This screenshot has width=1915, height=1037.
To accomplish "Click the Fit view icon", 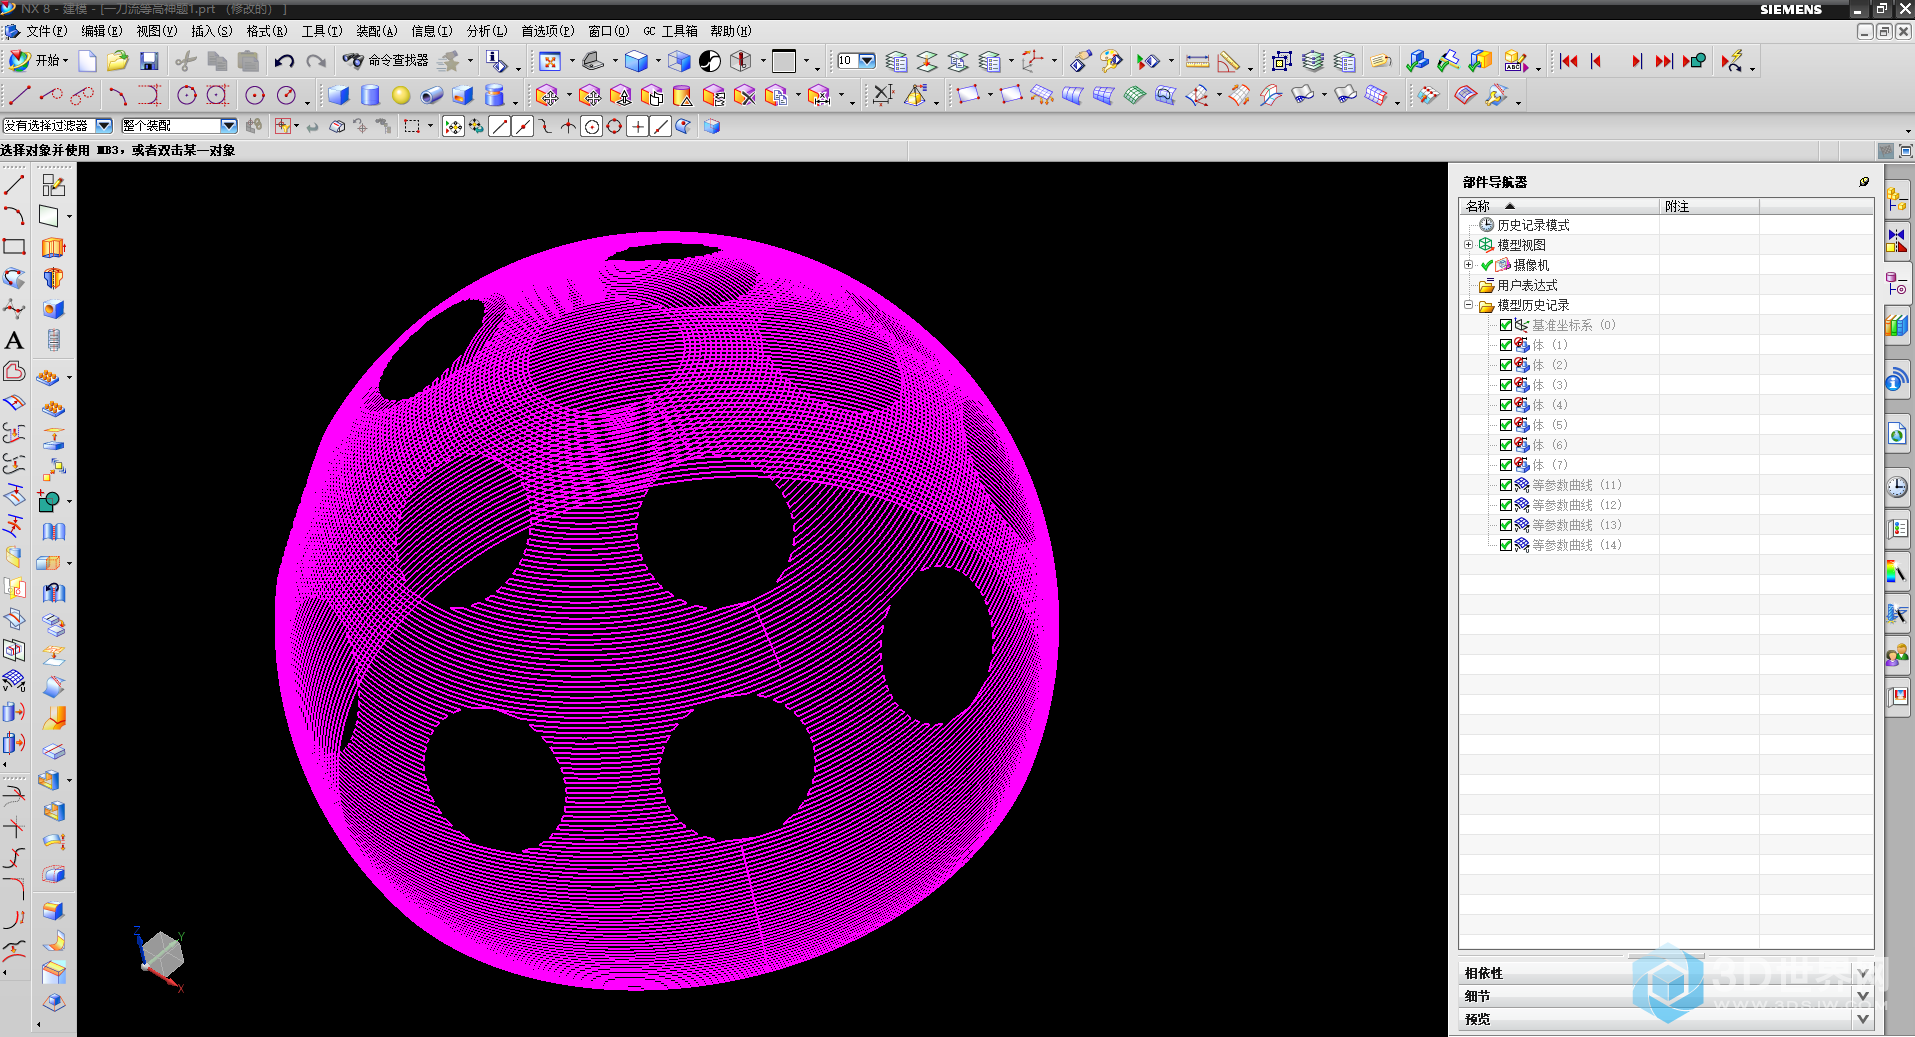I will (x=550, y=62).
